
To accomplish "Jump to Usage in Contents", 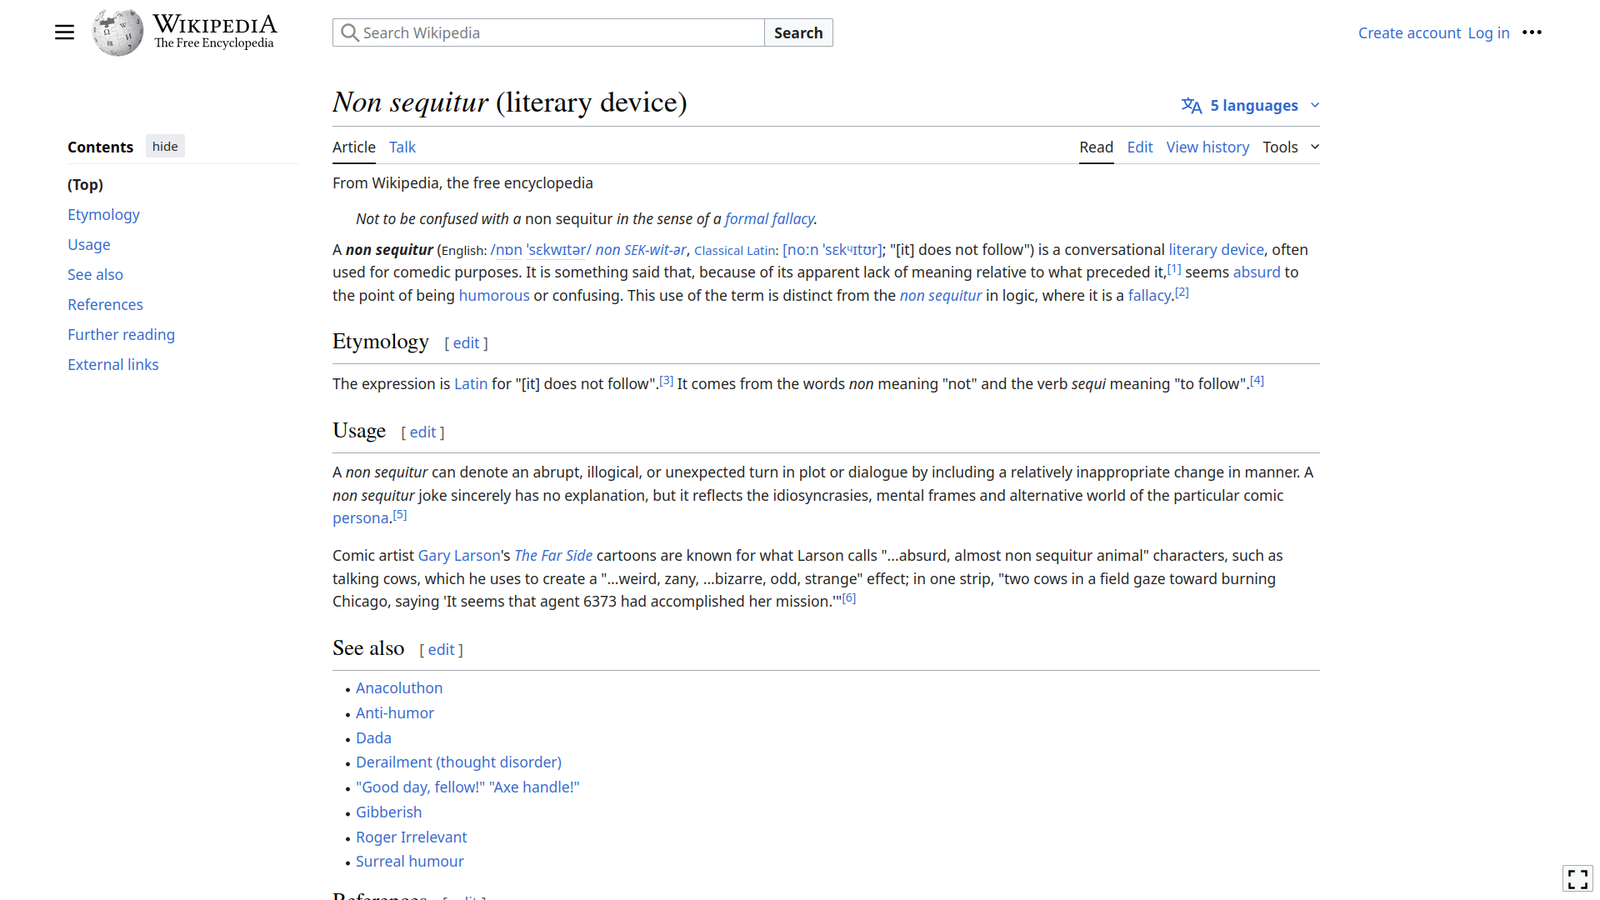I will (x=89, y=244).
